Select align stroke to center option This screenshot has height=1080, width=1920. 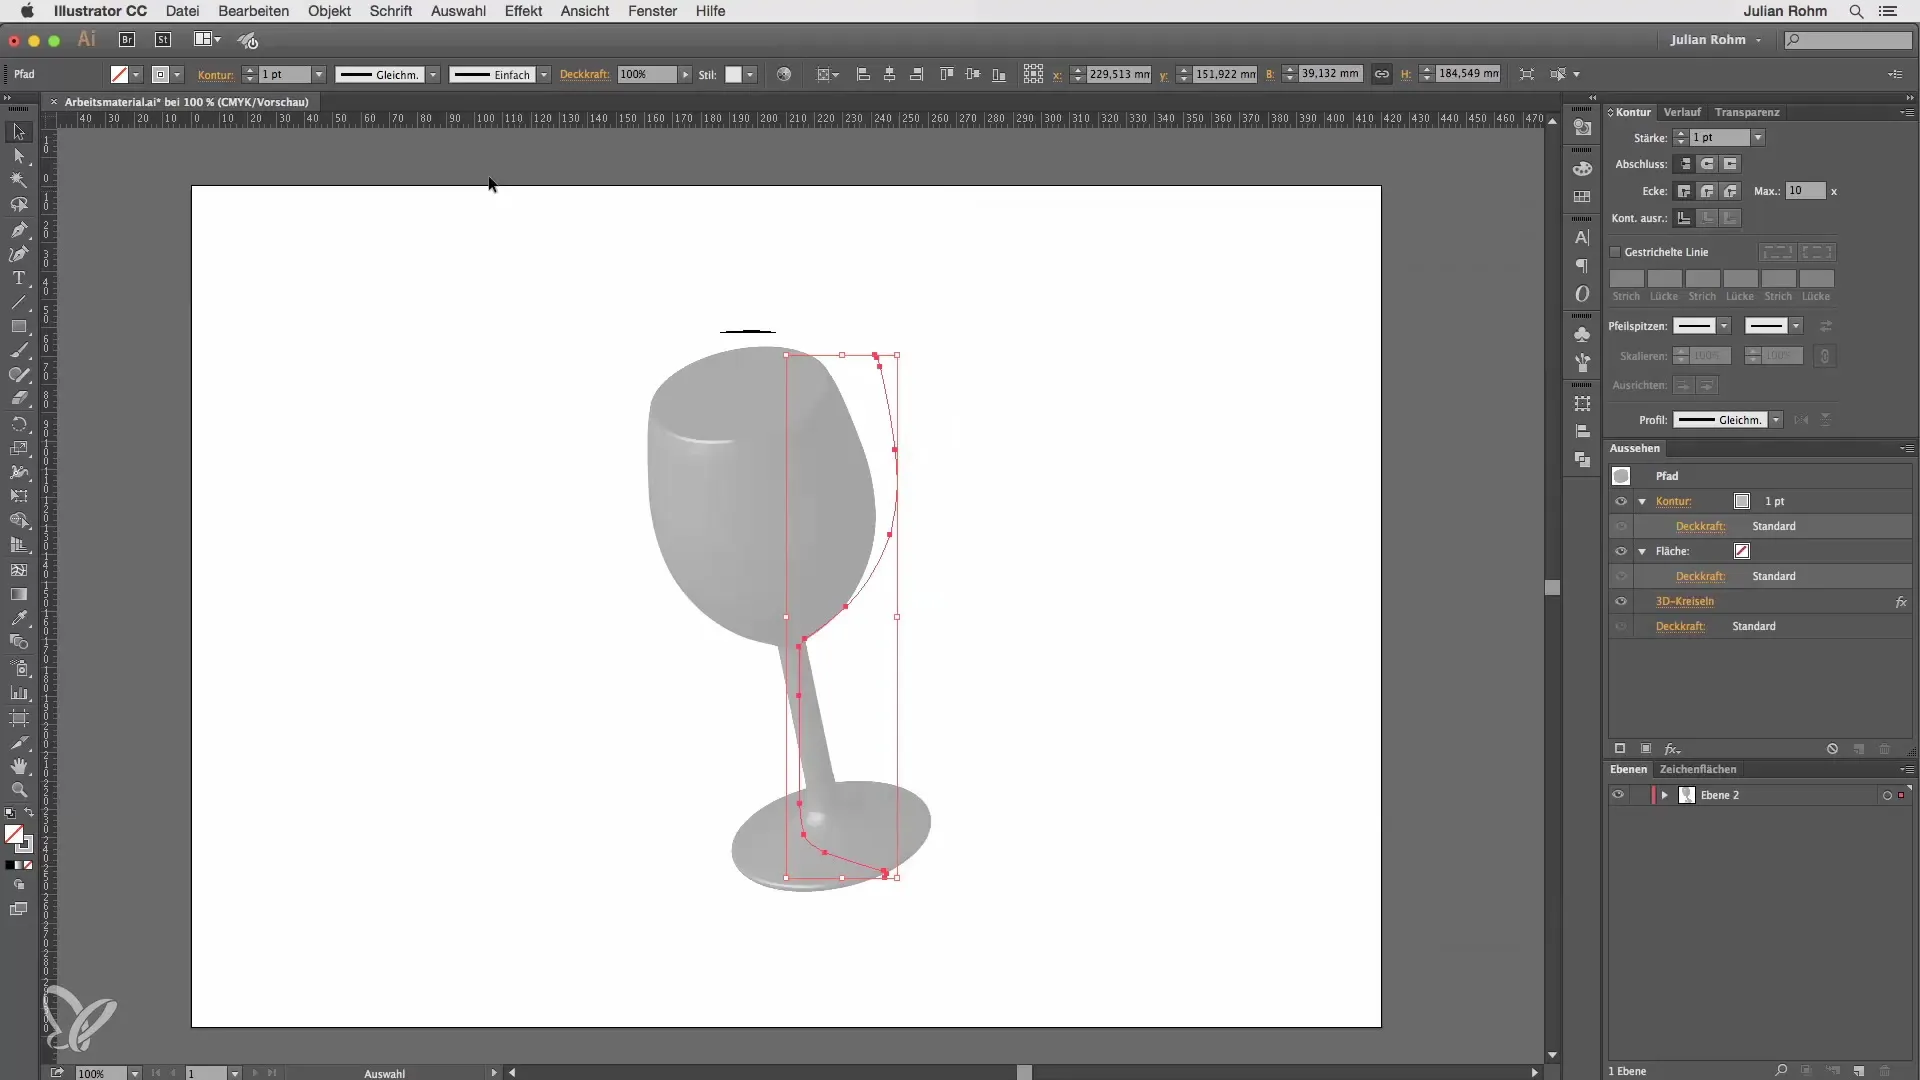coord(1685,218)
